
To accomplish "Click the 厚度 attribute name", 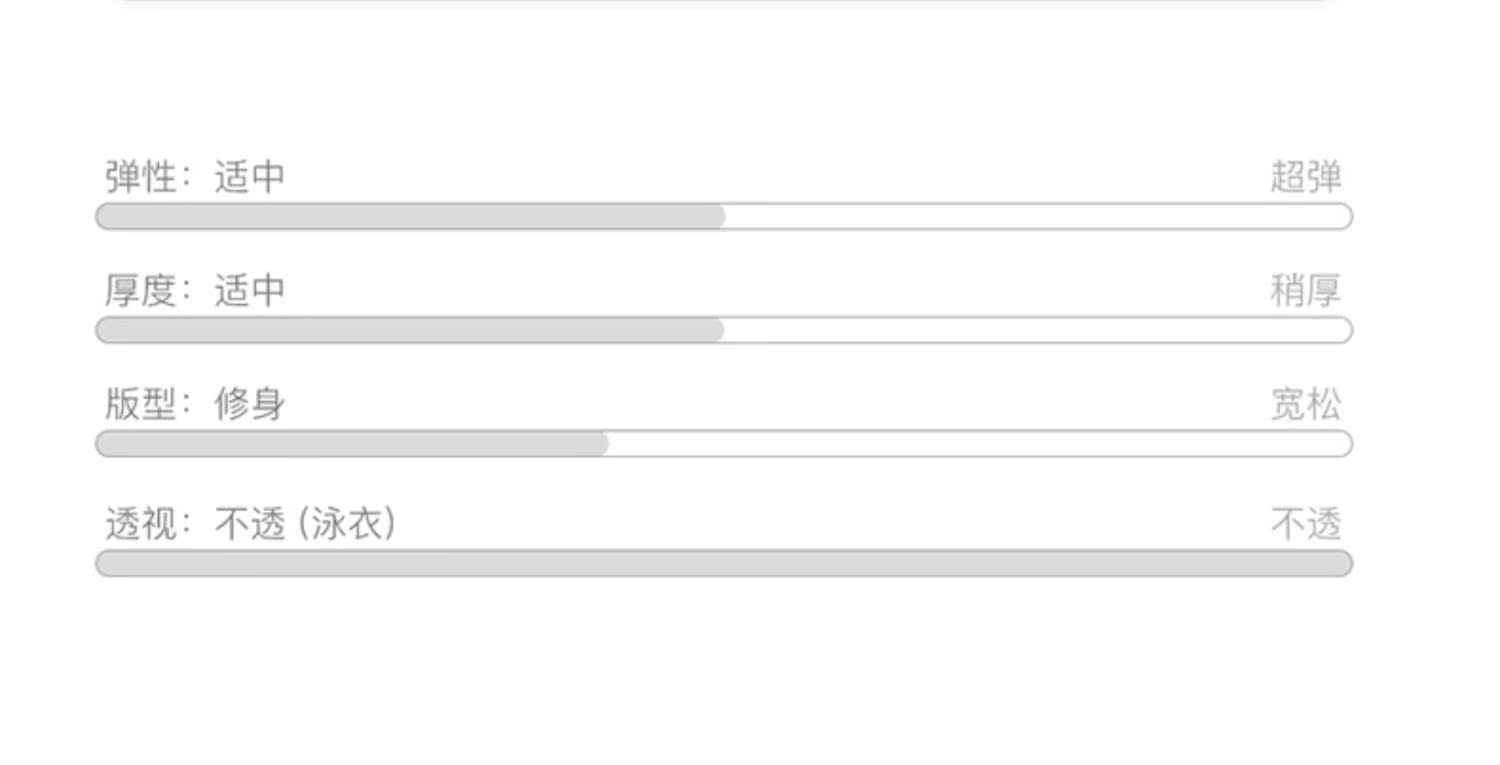I will coord(141,291).
